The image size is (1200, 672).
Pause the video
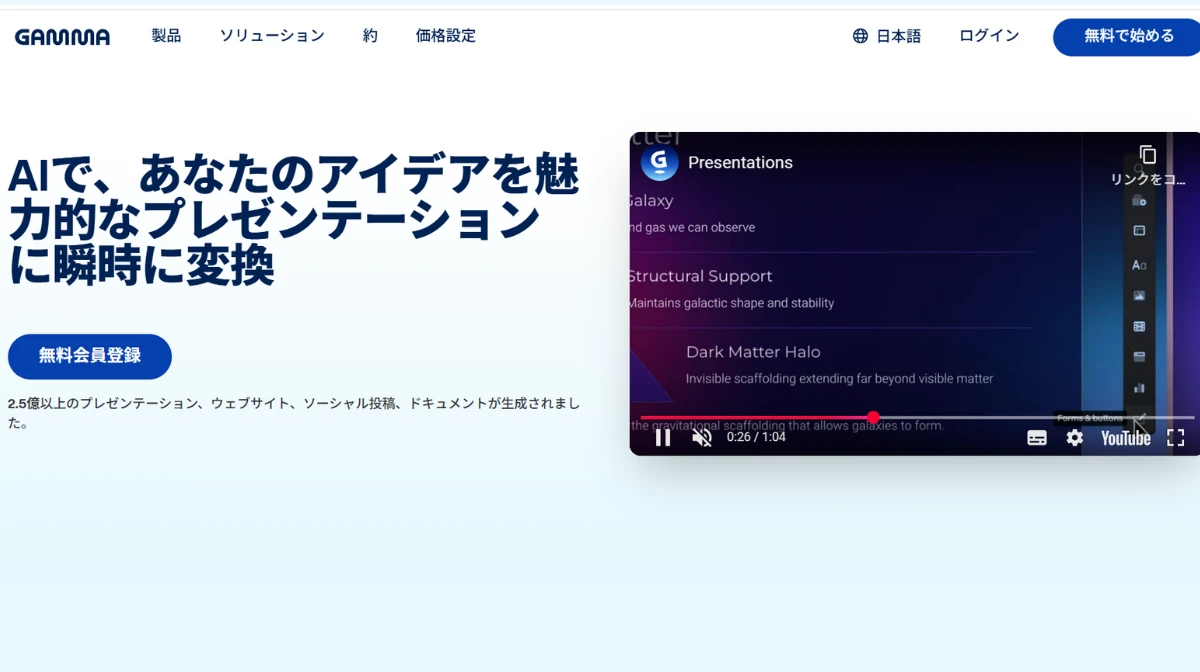point(663,437)
